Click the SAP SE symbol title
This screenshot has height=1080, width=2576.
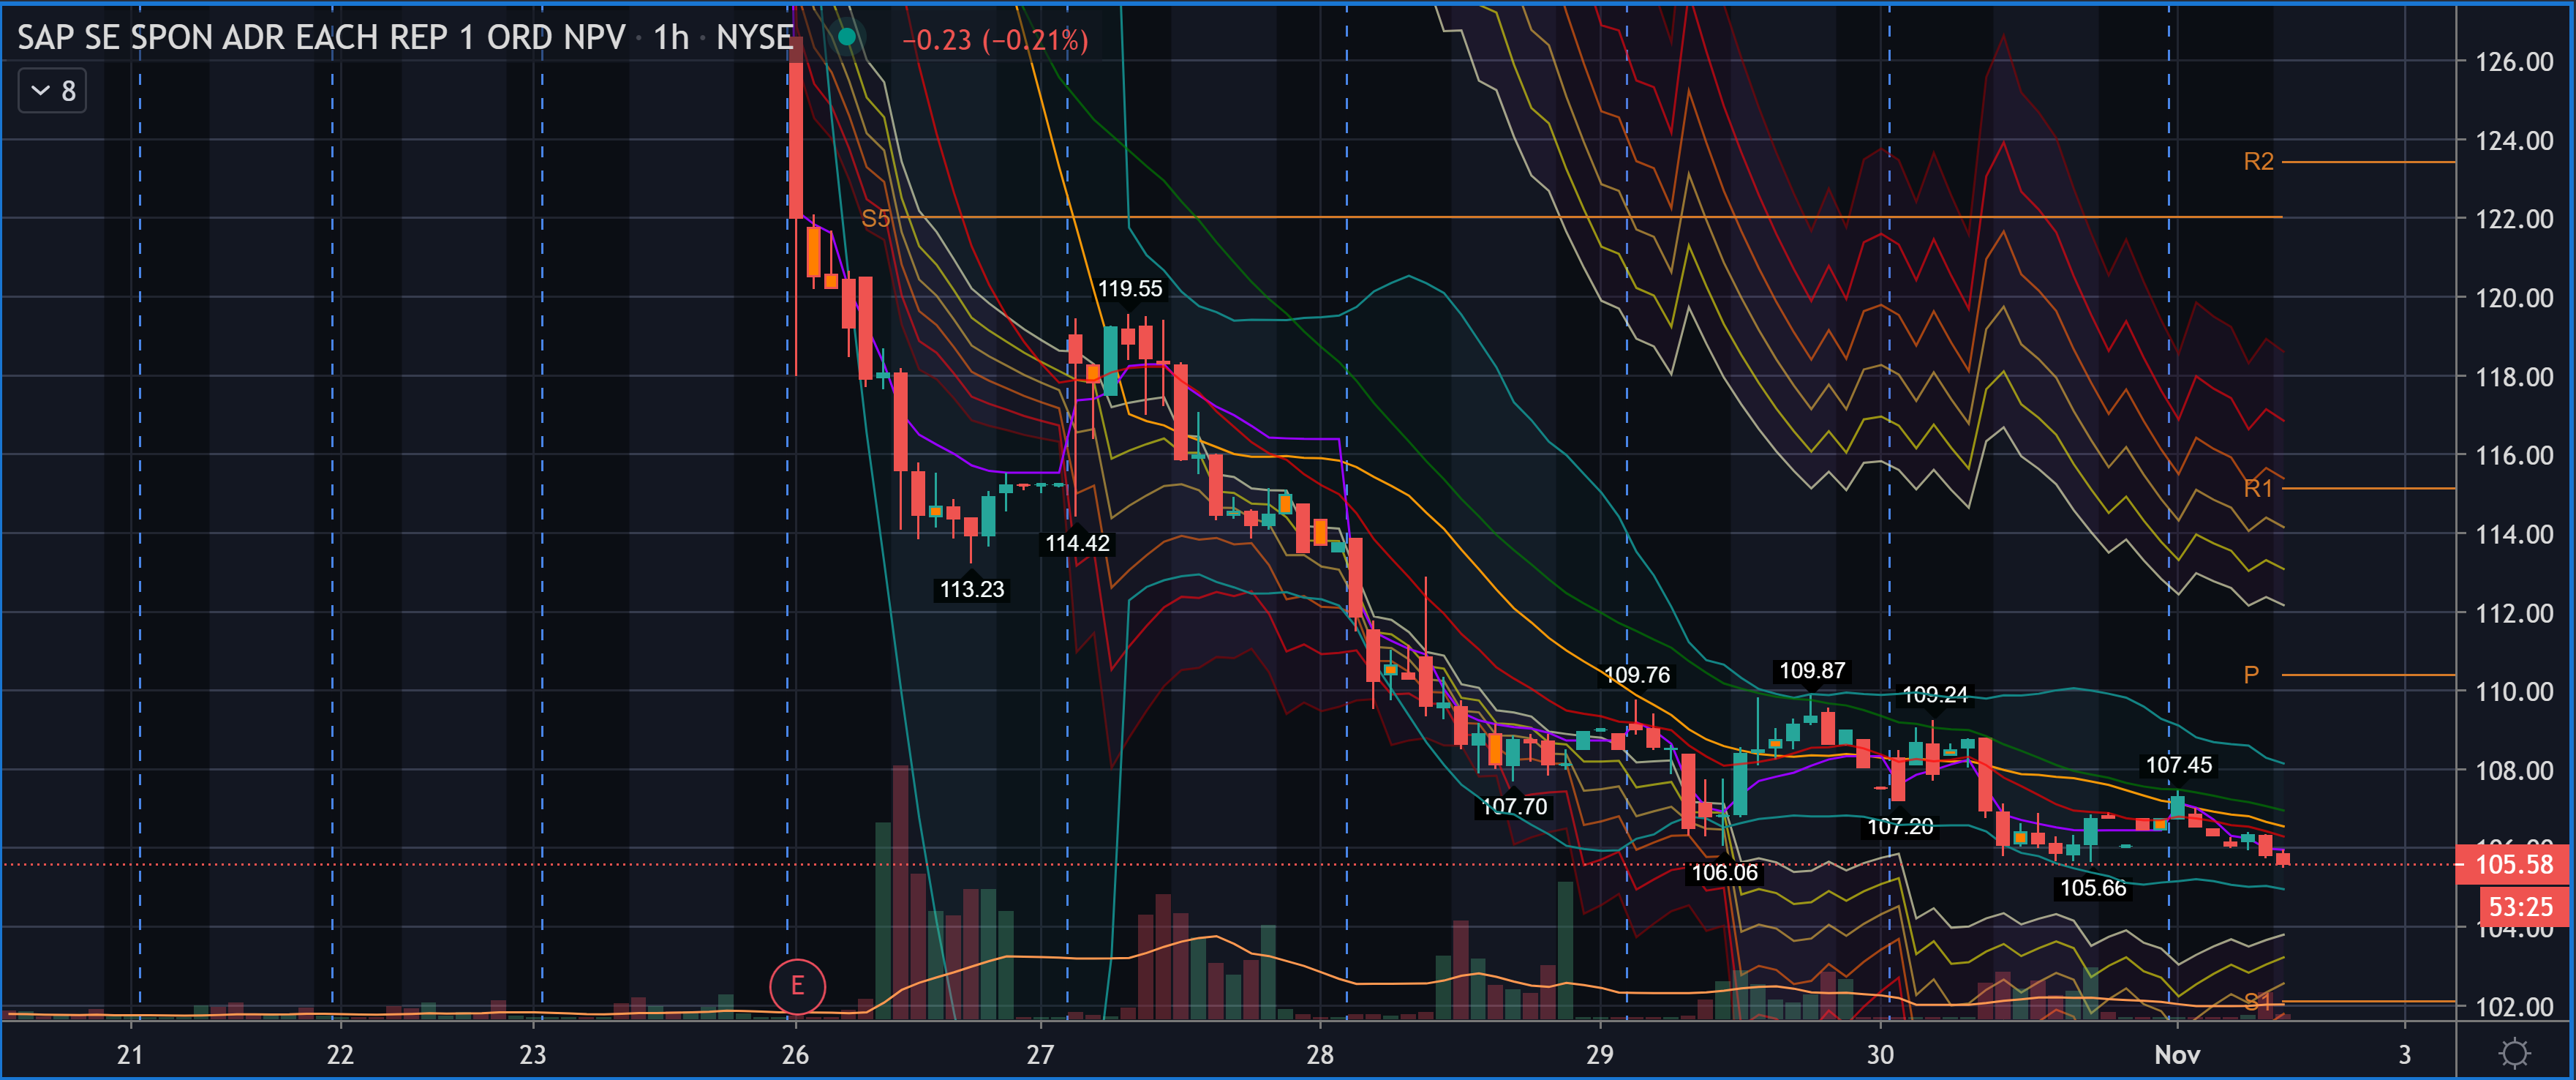pyautogui.click(x=320, y=38)
